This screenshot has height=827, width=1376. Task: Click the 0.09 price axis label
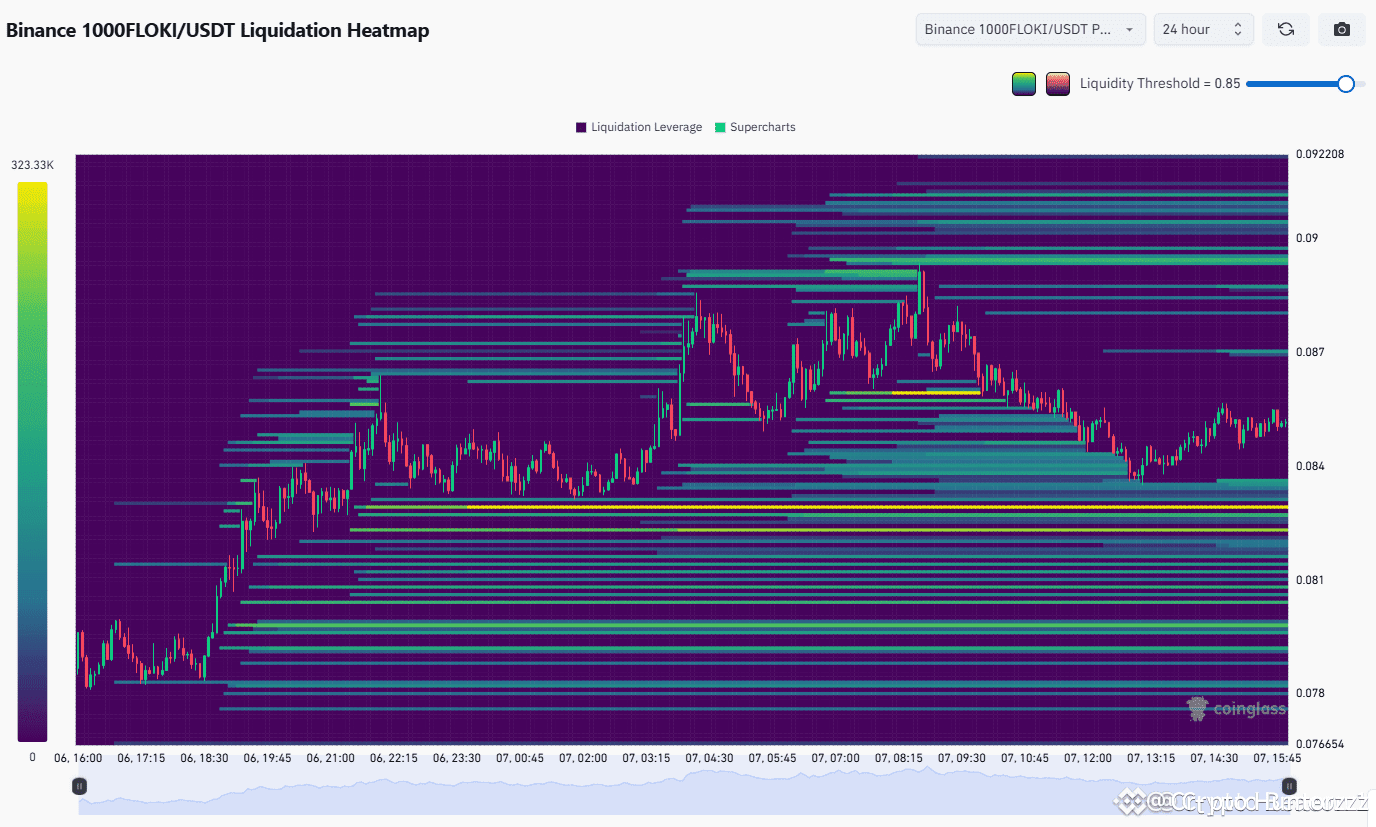1307,238
